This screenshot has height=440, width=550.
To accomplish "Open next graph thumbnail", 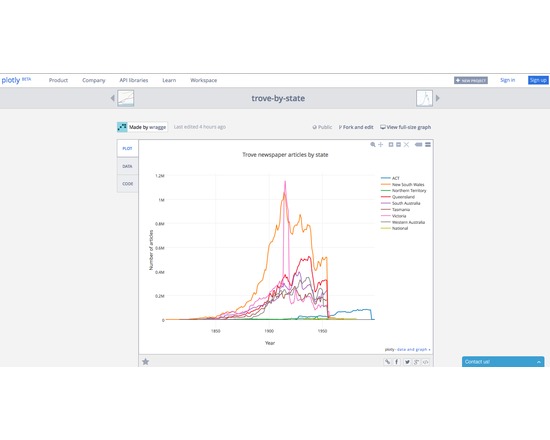I will (x=424, y=98).
